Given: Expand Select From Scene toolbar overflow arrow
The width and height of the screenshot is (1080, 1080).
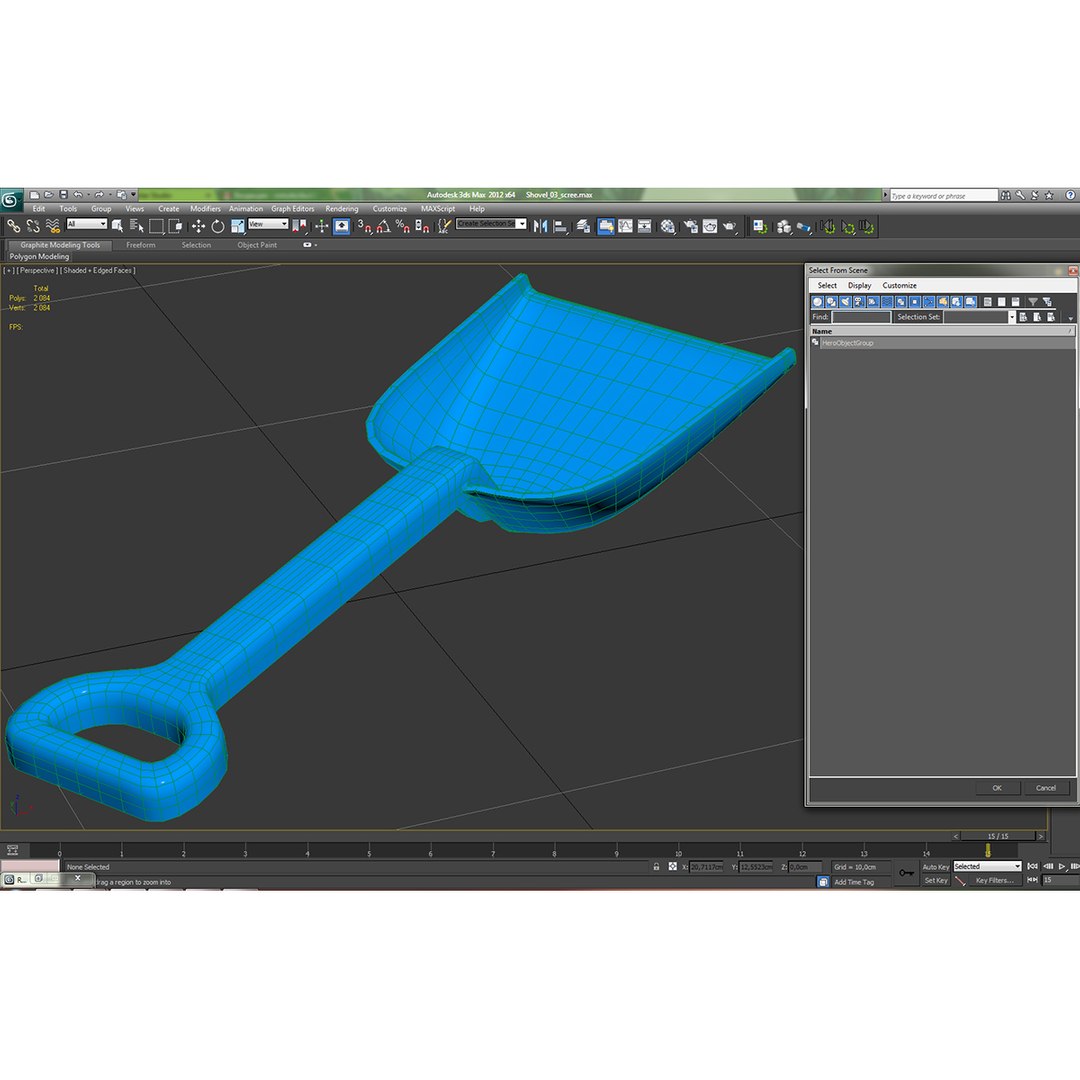Looking at the screenshot, I should coord(1070,318).
